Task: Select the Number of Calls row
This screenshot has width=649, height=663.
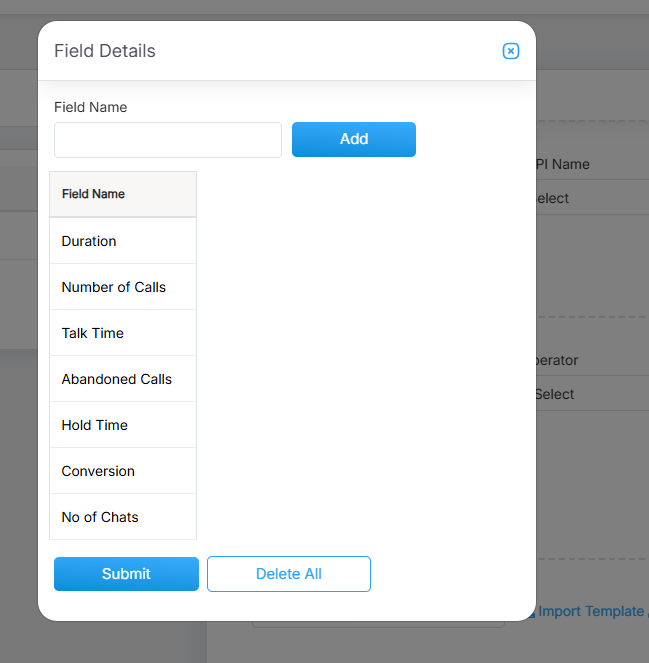Action: (114, 287)
